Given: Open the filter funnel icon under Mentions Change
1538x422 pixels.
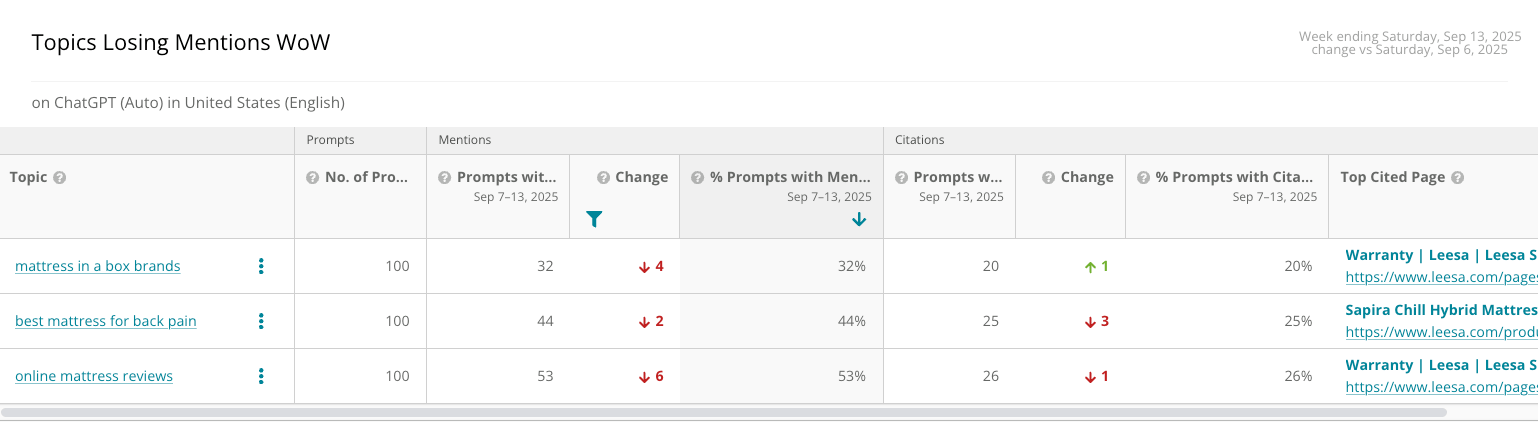Looking at the screenshot, I should [x=594, y=219].
